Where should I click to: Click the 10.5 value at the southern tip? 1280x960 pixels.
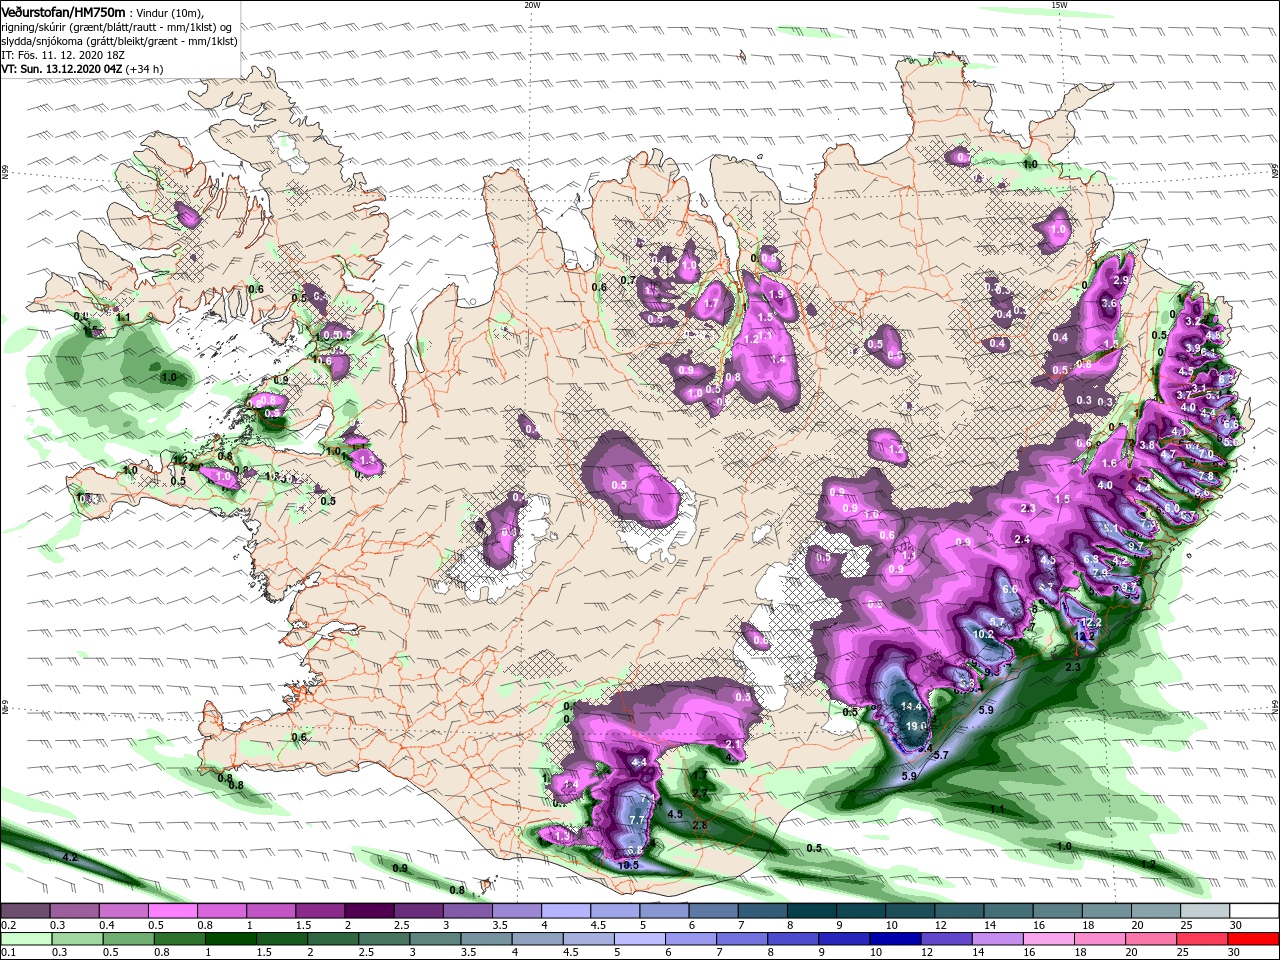click(628, 865)
